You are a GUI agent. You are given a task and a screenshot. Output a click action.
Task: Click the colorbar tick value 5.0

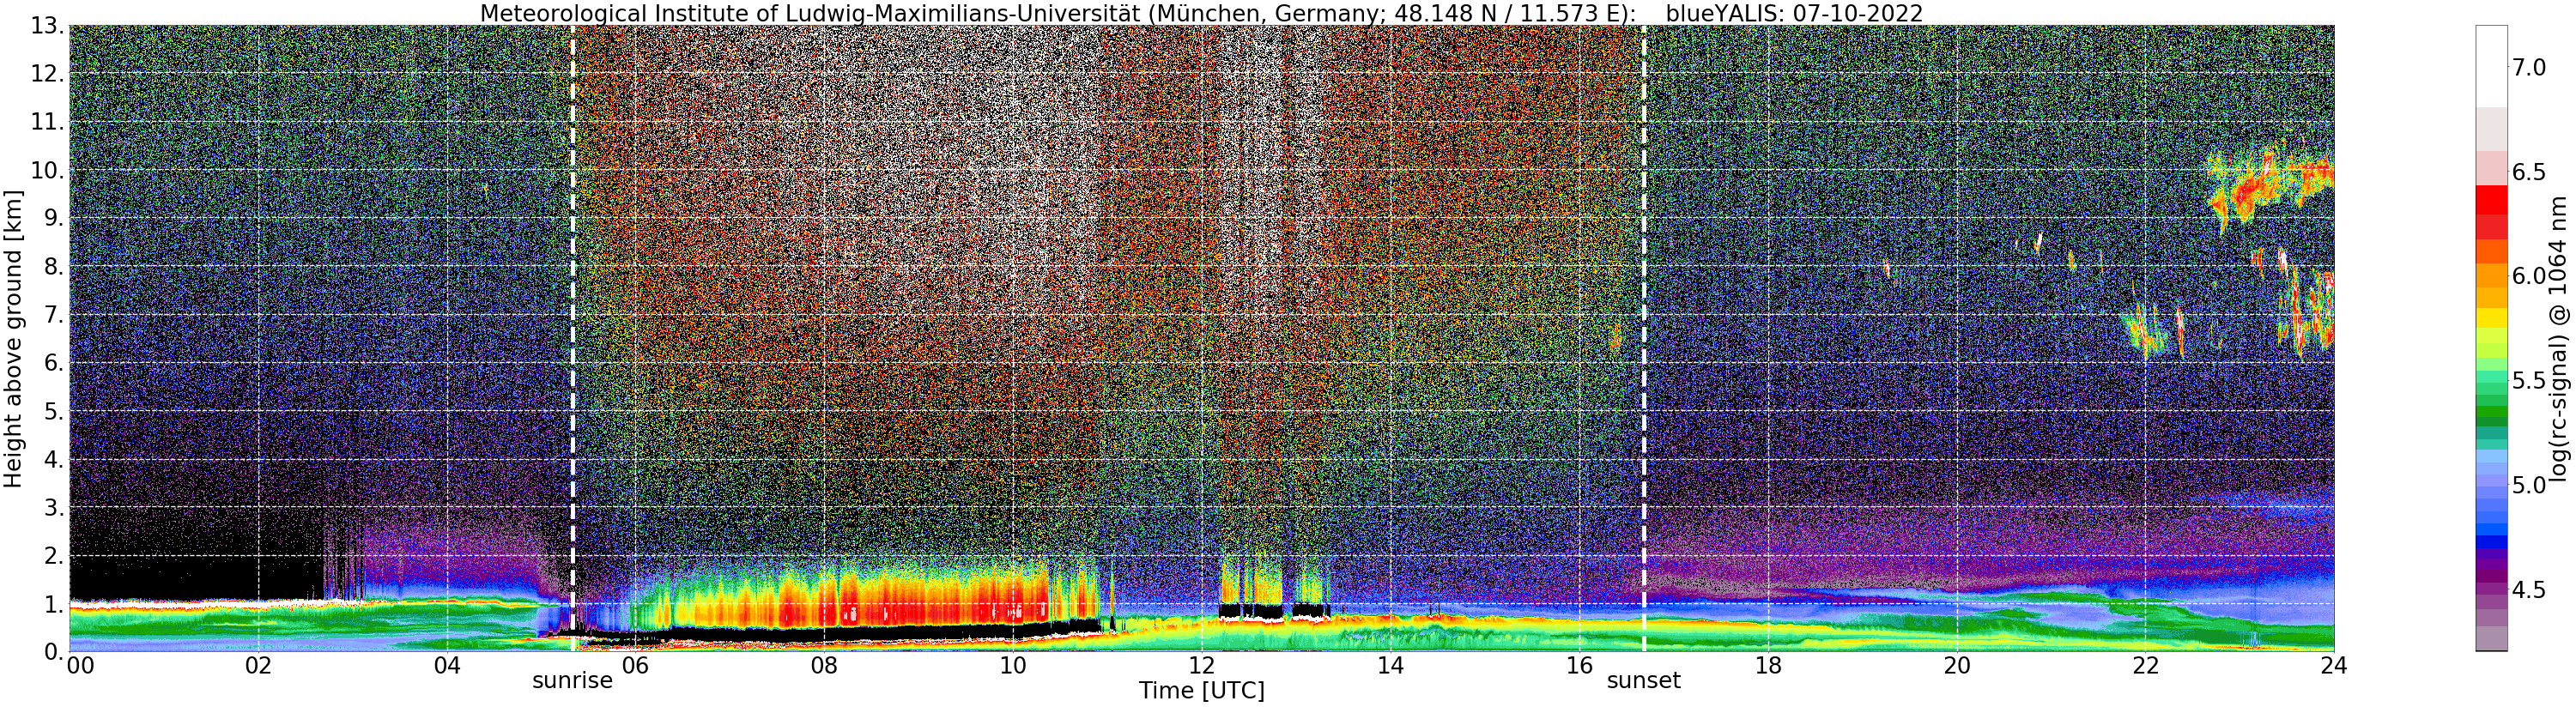[2529, 485]
